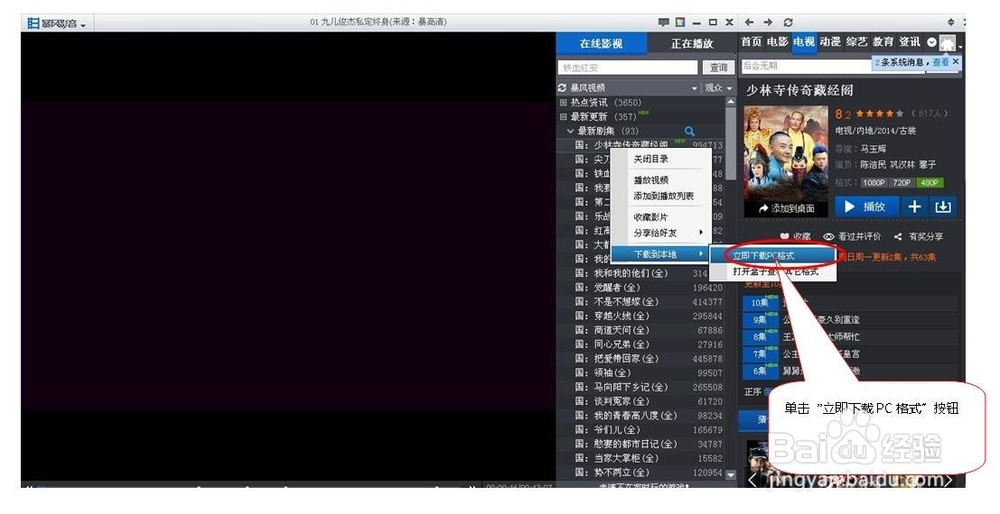
Task: Choose 收藏影片 from the context menu
Action: (x=651, y=217)
